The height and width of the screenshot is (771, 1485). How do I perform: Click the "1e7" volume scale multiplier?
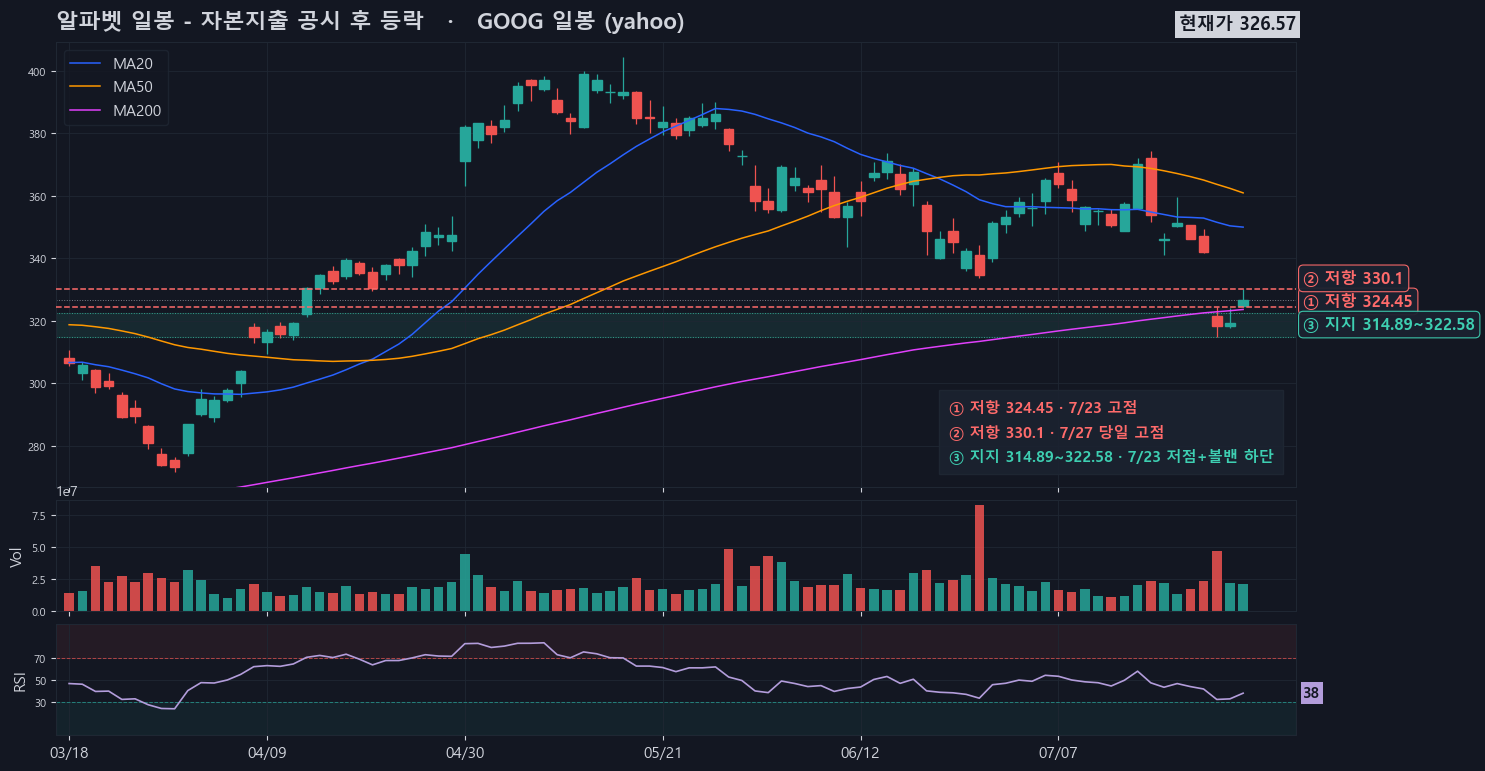click(66, 492)
